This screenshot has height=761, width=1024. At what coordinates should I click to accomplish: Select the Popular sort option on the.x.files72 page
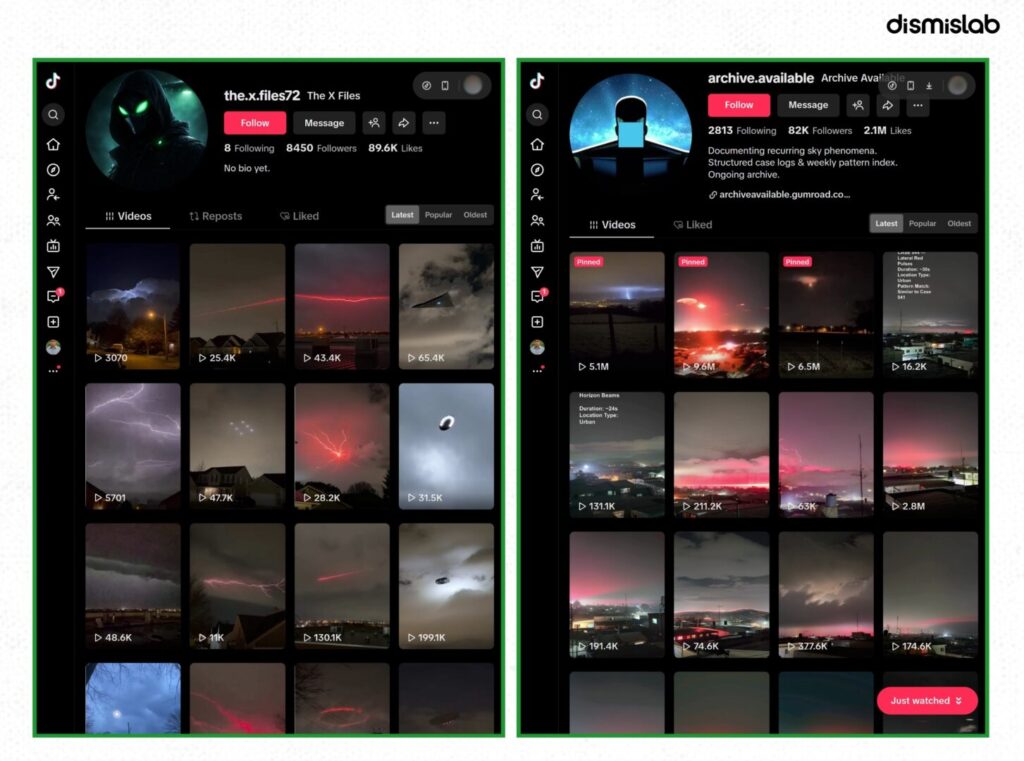(x=438, y=215)
